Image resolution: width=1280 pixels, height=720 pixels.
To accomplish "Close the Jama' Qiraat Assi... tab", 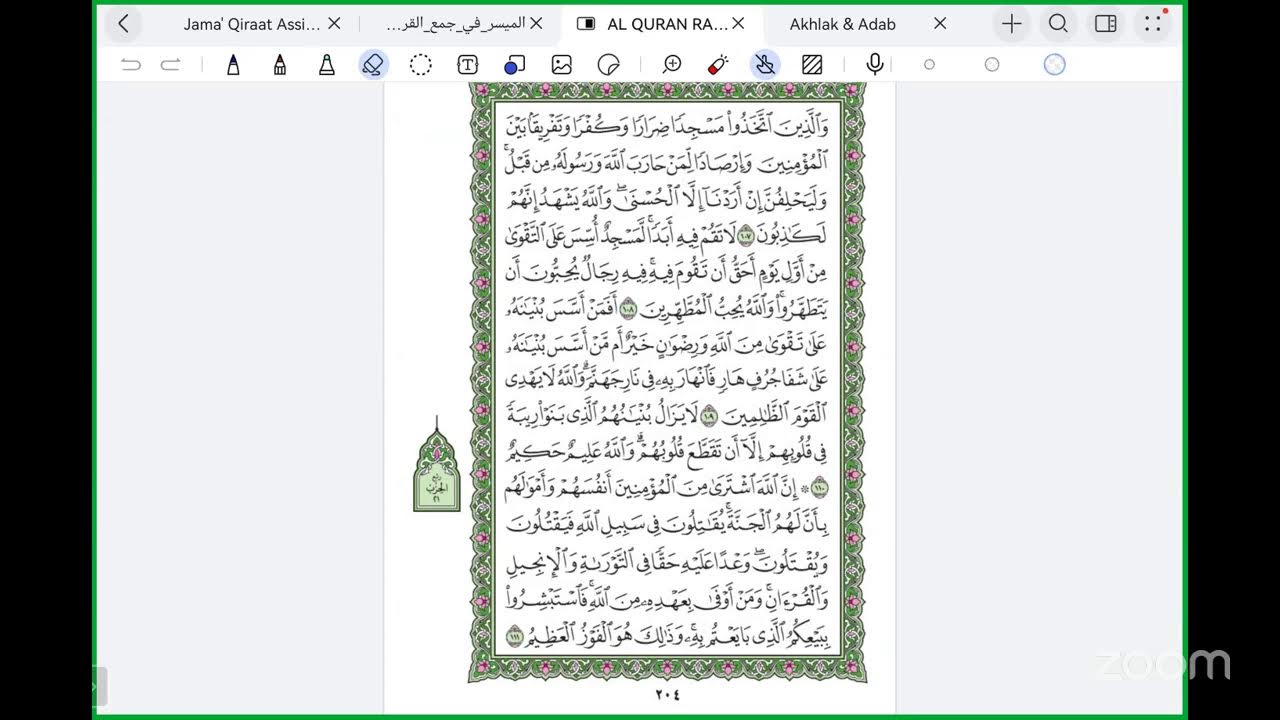I will pos(334,24).
